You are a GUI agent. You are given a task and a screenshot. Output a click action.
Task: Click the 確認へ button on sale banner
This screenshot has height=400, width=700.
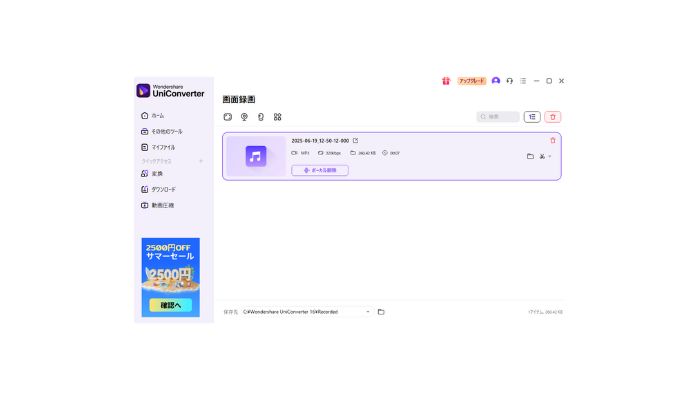click(x=171, y=305)
